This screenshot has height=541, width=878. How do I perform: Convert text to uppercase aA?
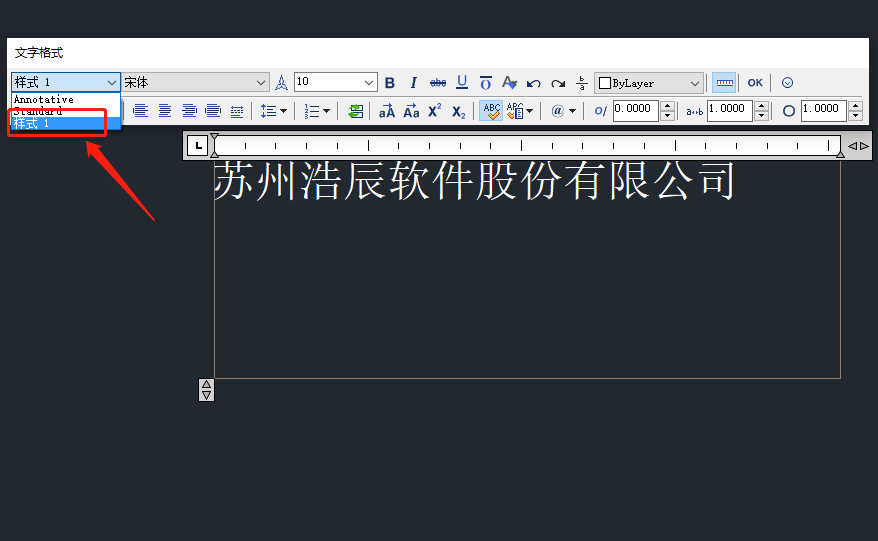[386, 111]
